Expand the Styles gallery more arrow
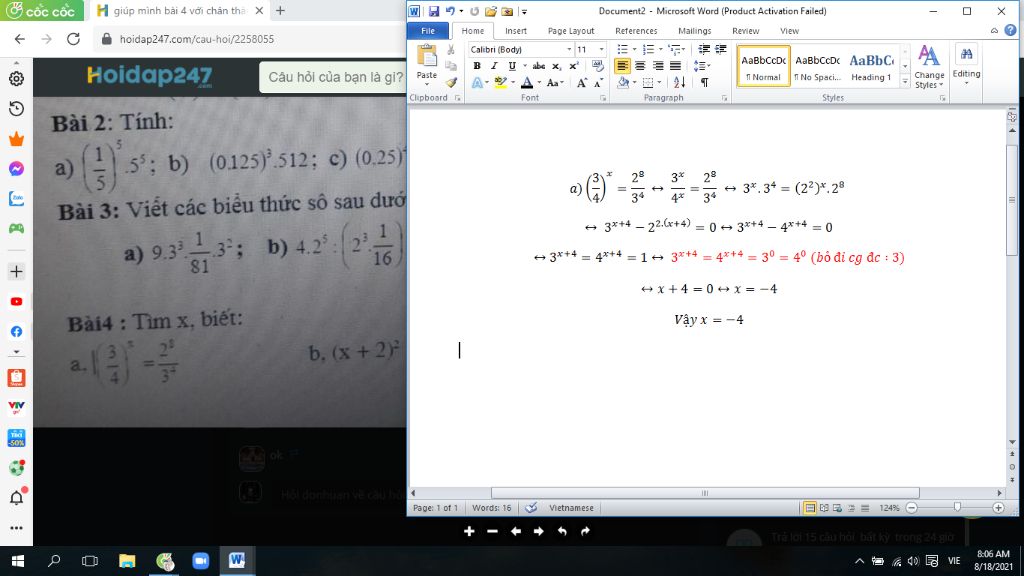This screenshot has height=576, width=1024. pos(905,82)
